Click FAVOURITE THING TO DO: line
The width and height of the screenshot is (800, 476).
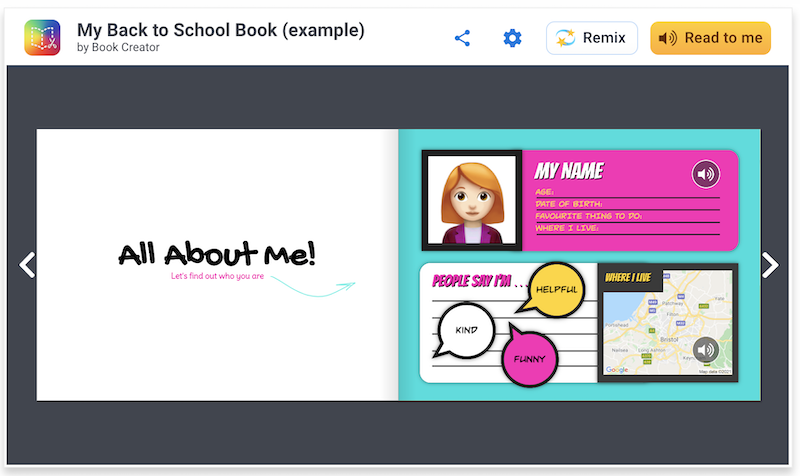tap(628, 216)
